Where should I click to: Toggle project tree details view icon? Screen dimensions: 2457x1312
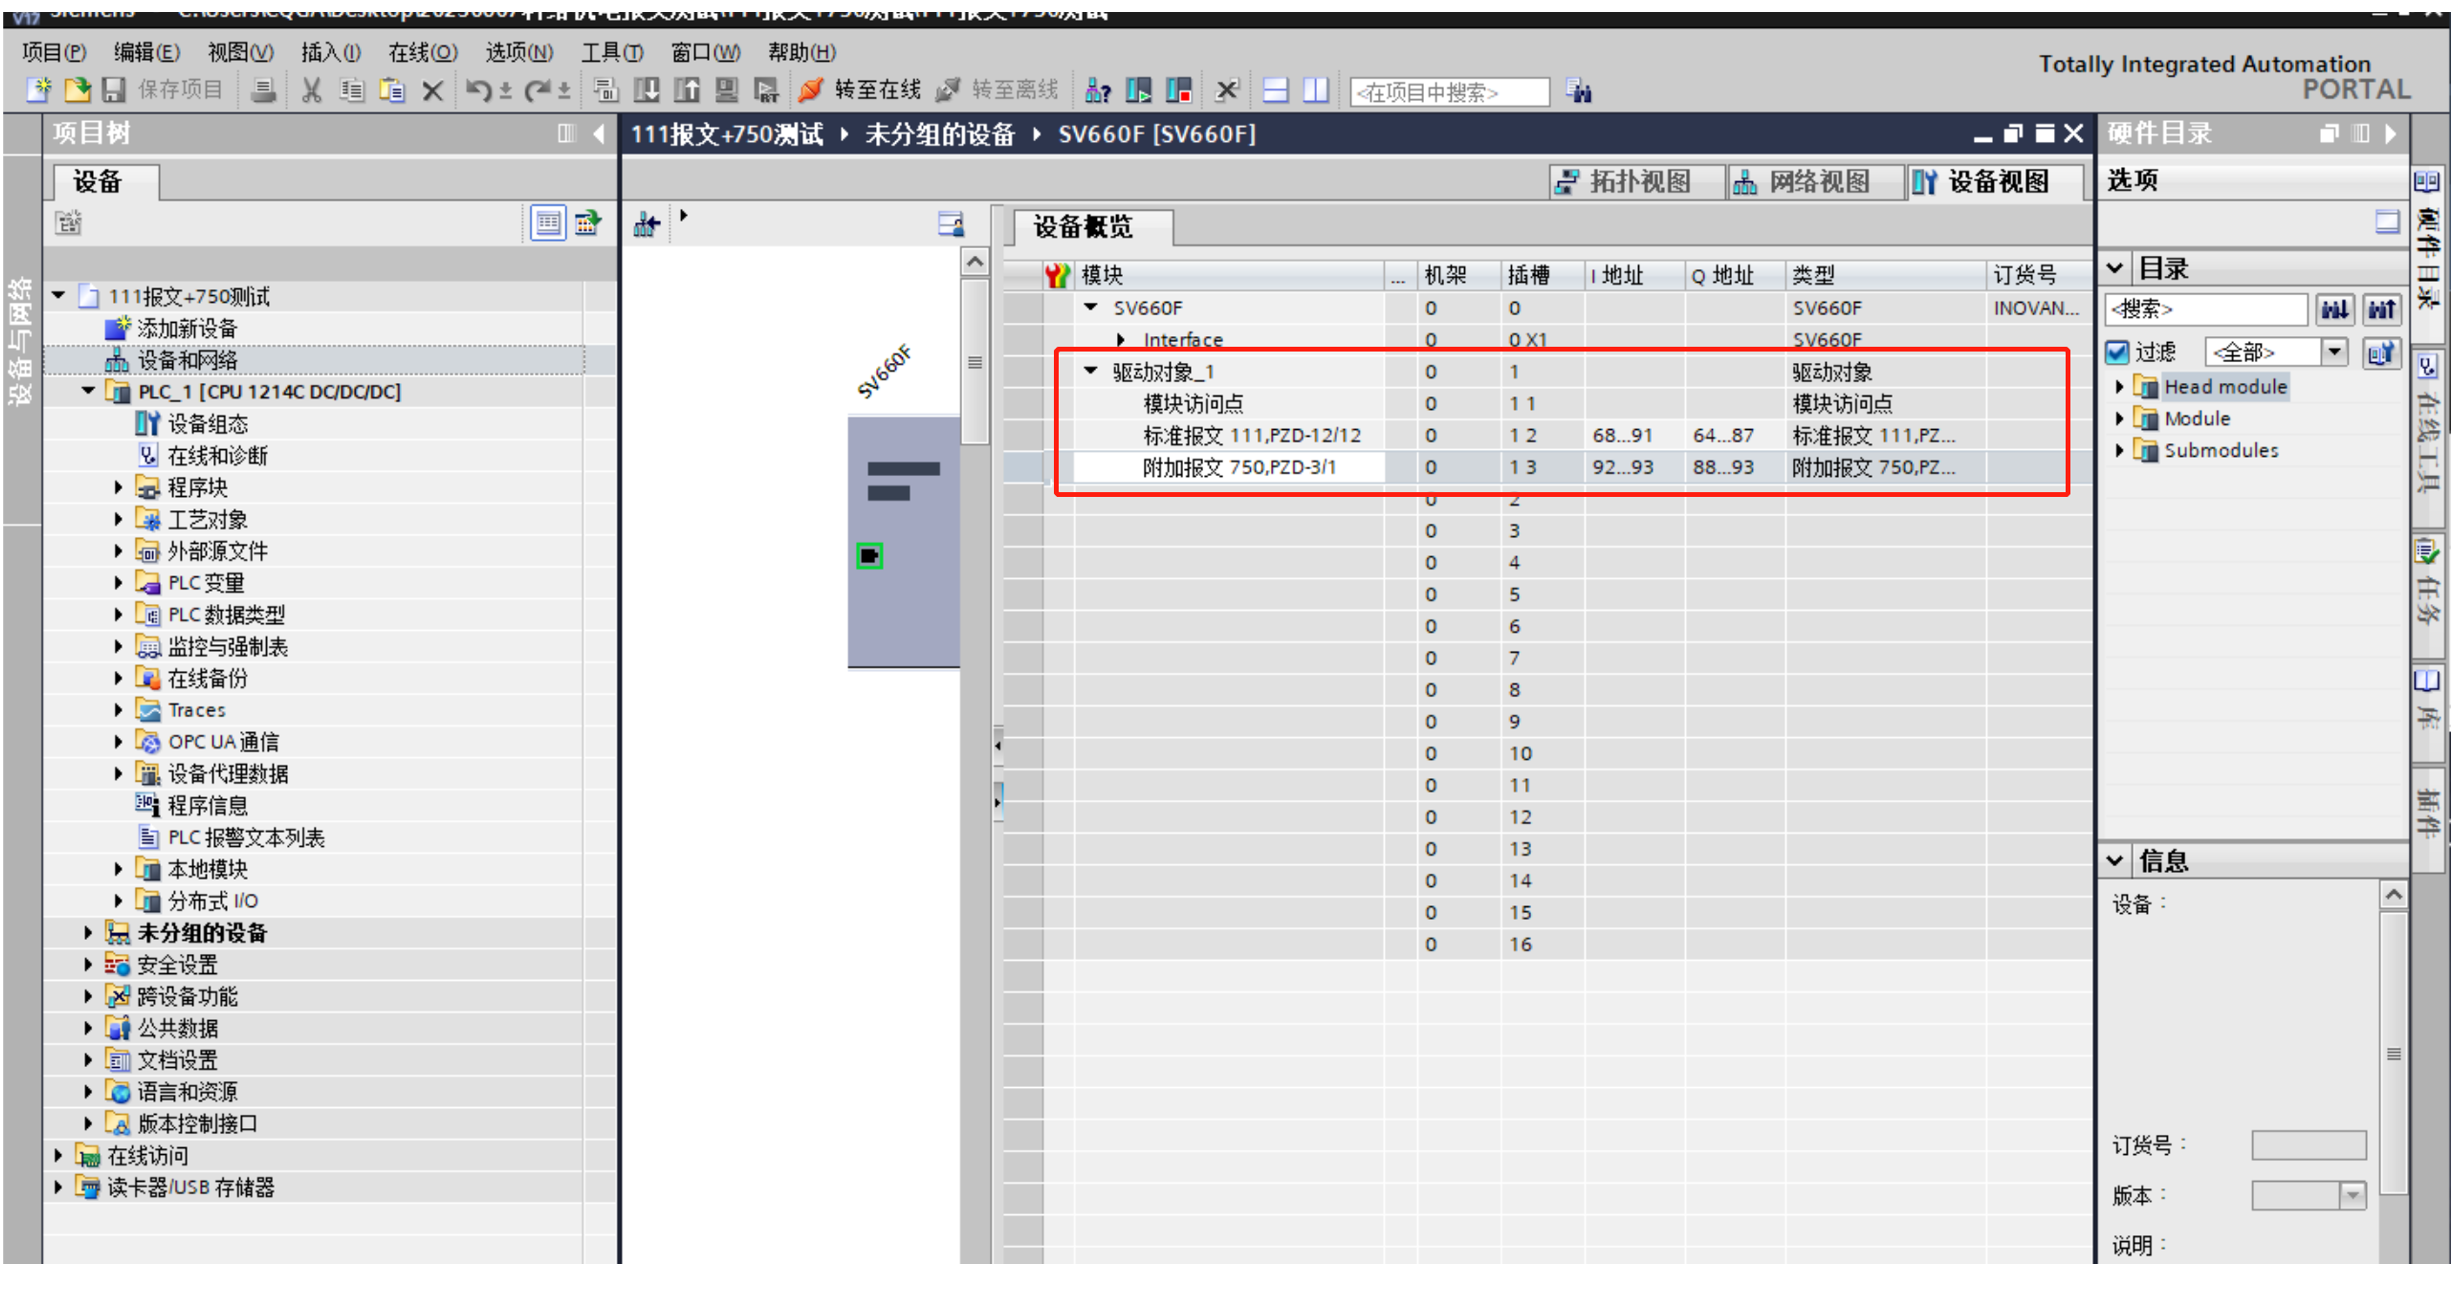[x=547, y=223]
